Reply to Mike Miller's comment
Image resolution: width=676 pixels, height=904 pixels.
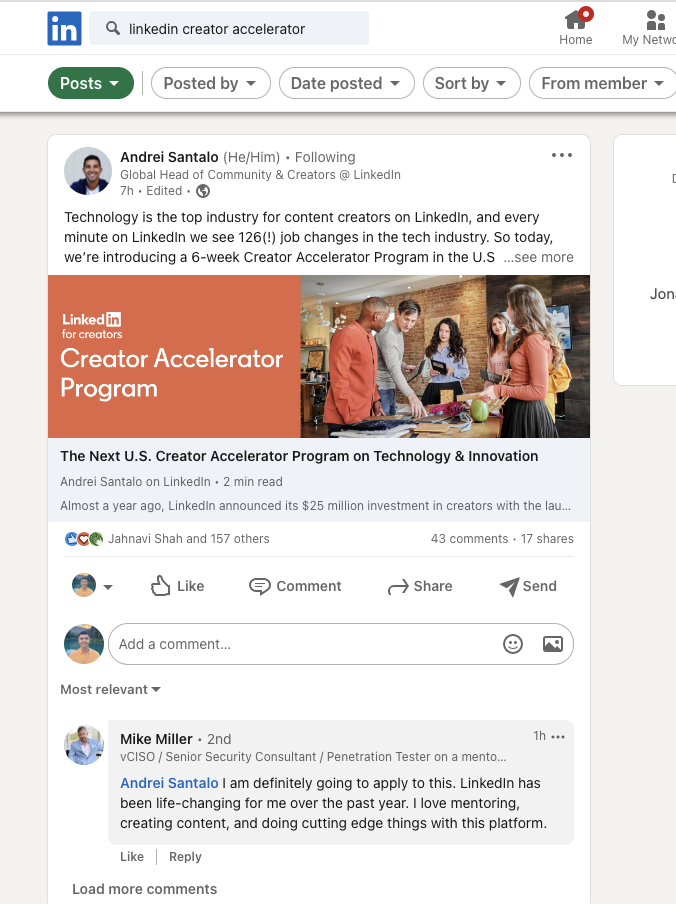[185, 856]
